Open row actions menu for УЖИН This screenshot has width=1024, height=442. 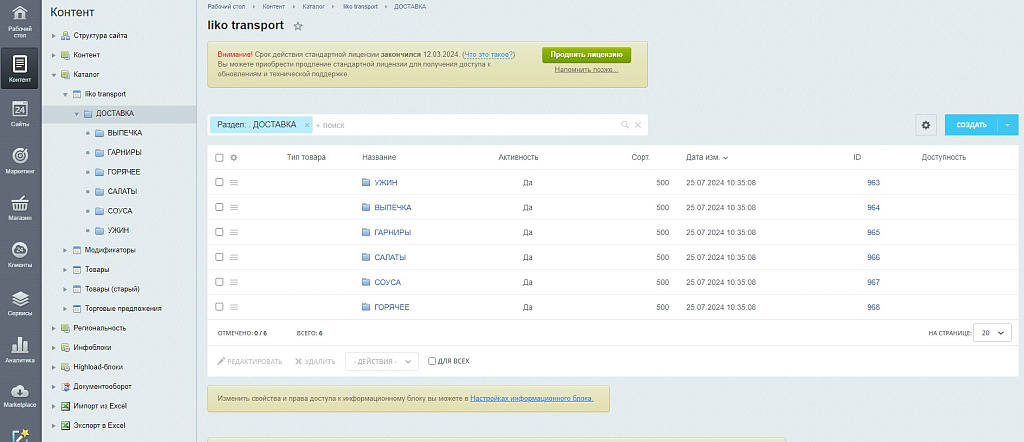click(234, 183)
